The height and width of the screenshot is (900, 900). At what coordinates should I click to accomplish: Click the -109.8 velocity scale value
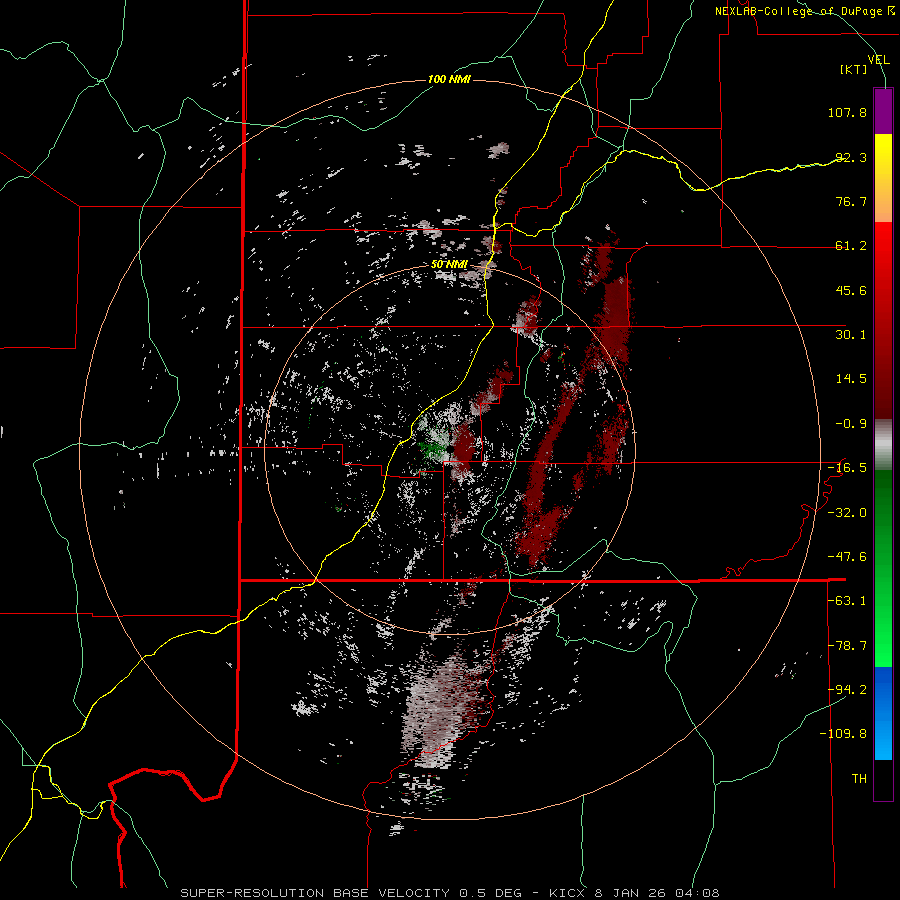coord(843,734)
